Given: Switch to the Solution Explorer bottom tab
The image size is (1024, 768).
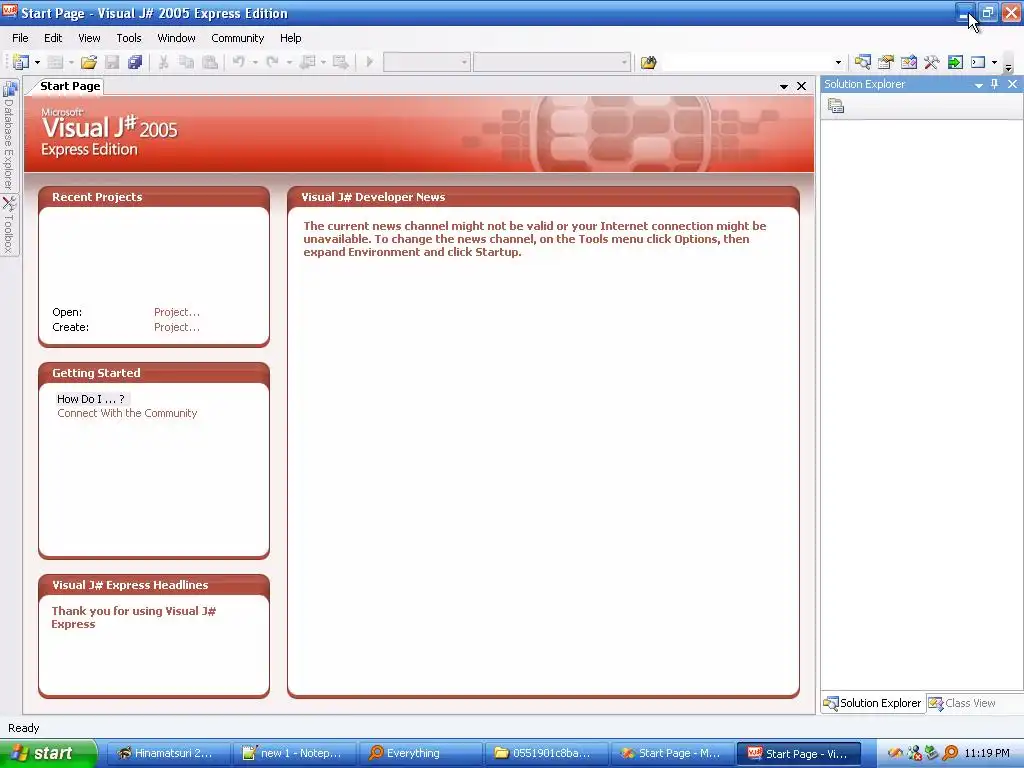Looking at the screenshot, I should pyautogui.click(x=872, y=703).
